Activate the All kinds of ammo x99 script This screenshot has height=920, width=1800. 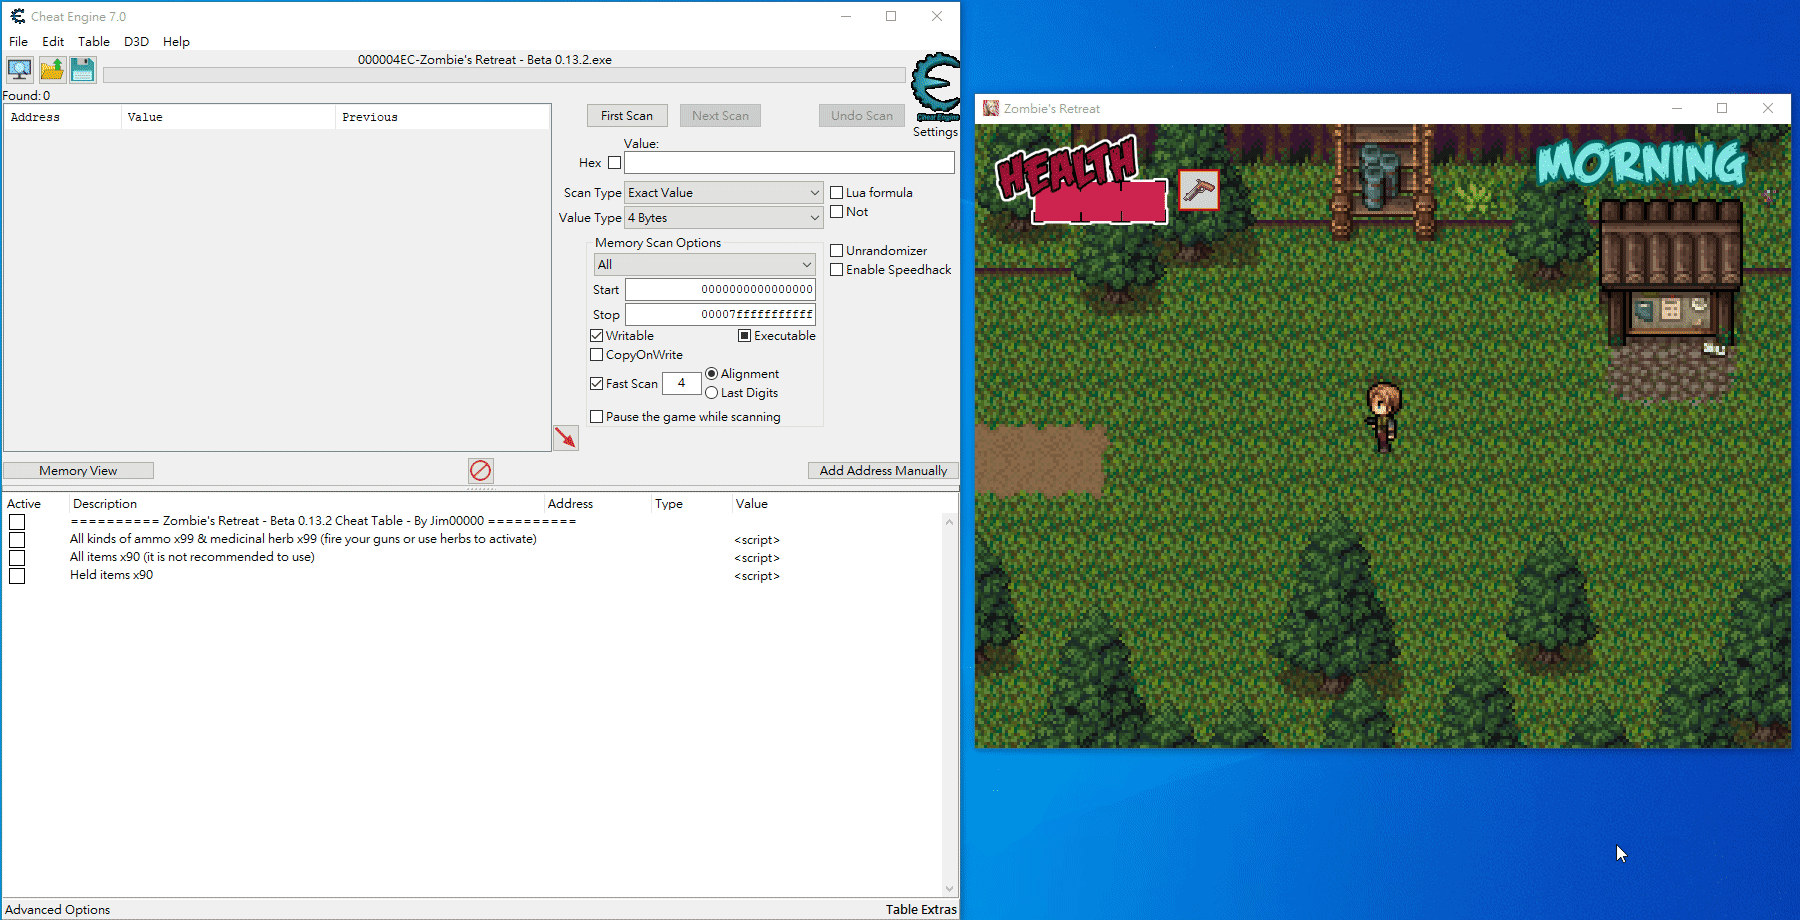tap(17, 540)
